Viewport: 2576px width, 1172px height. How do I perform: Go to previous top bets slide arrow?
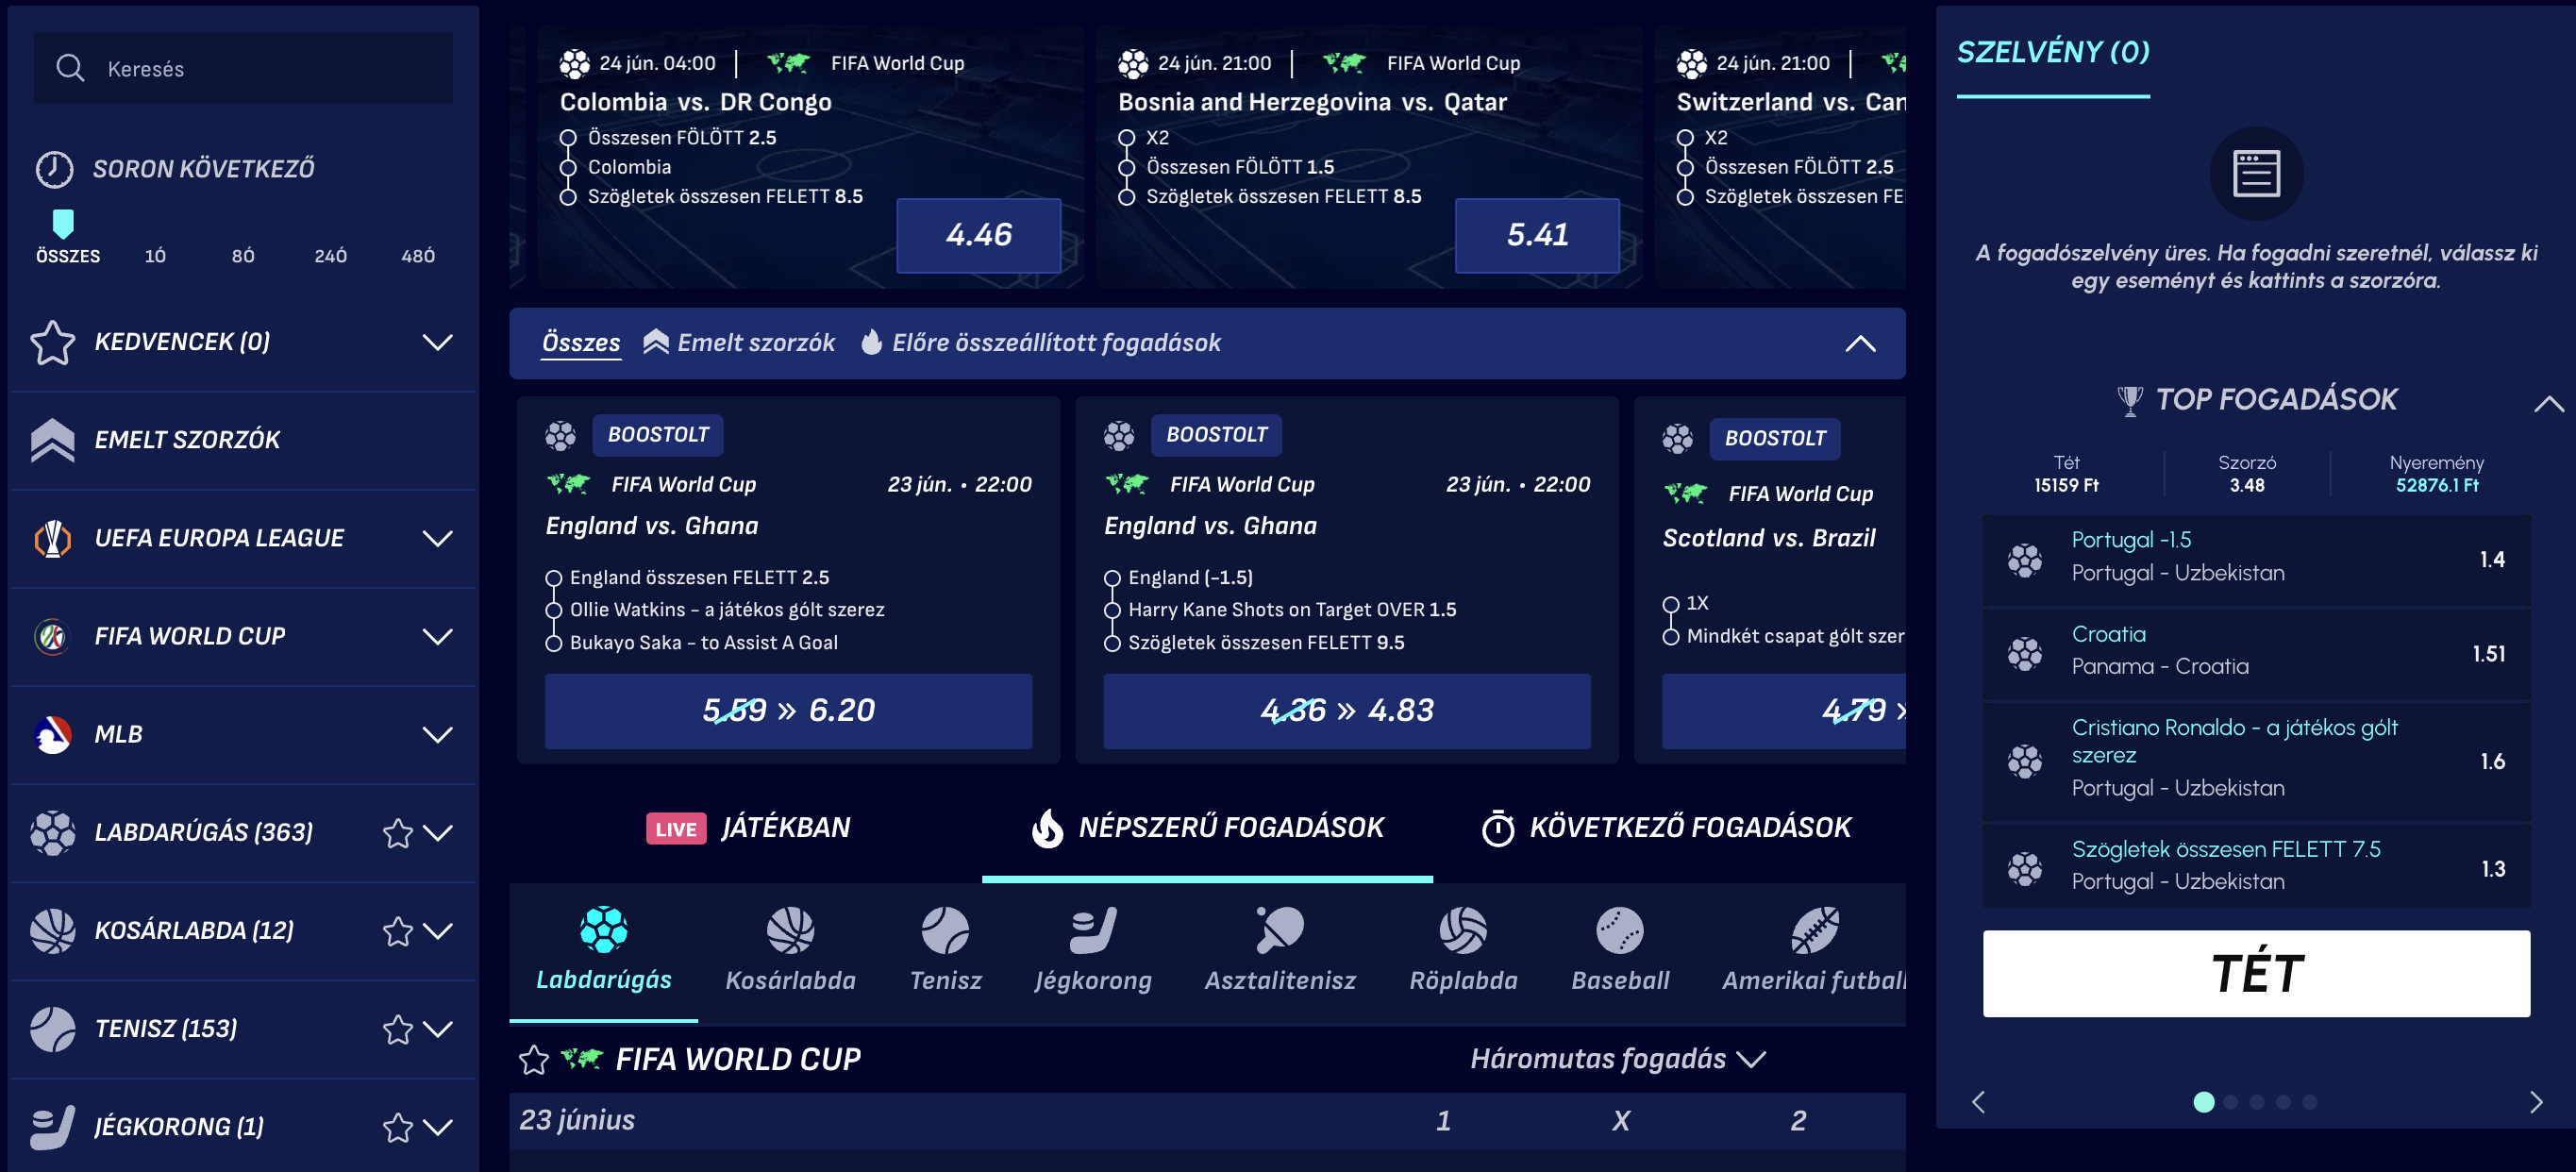point(1978,1102)
